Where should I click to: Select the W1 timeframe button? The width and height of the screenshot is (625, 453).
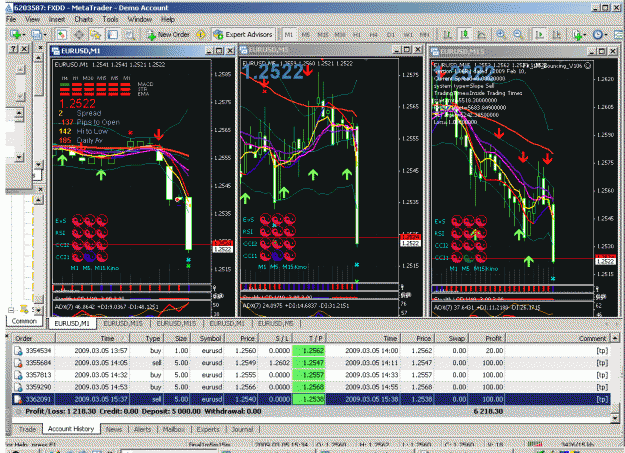[x=408, y=35]
